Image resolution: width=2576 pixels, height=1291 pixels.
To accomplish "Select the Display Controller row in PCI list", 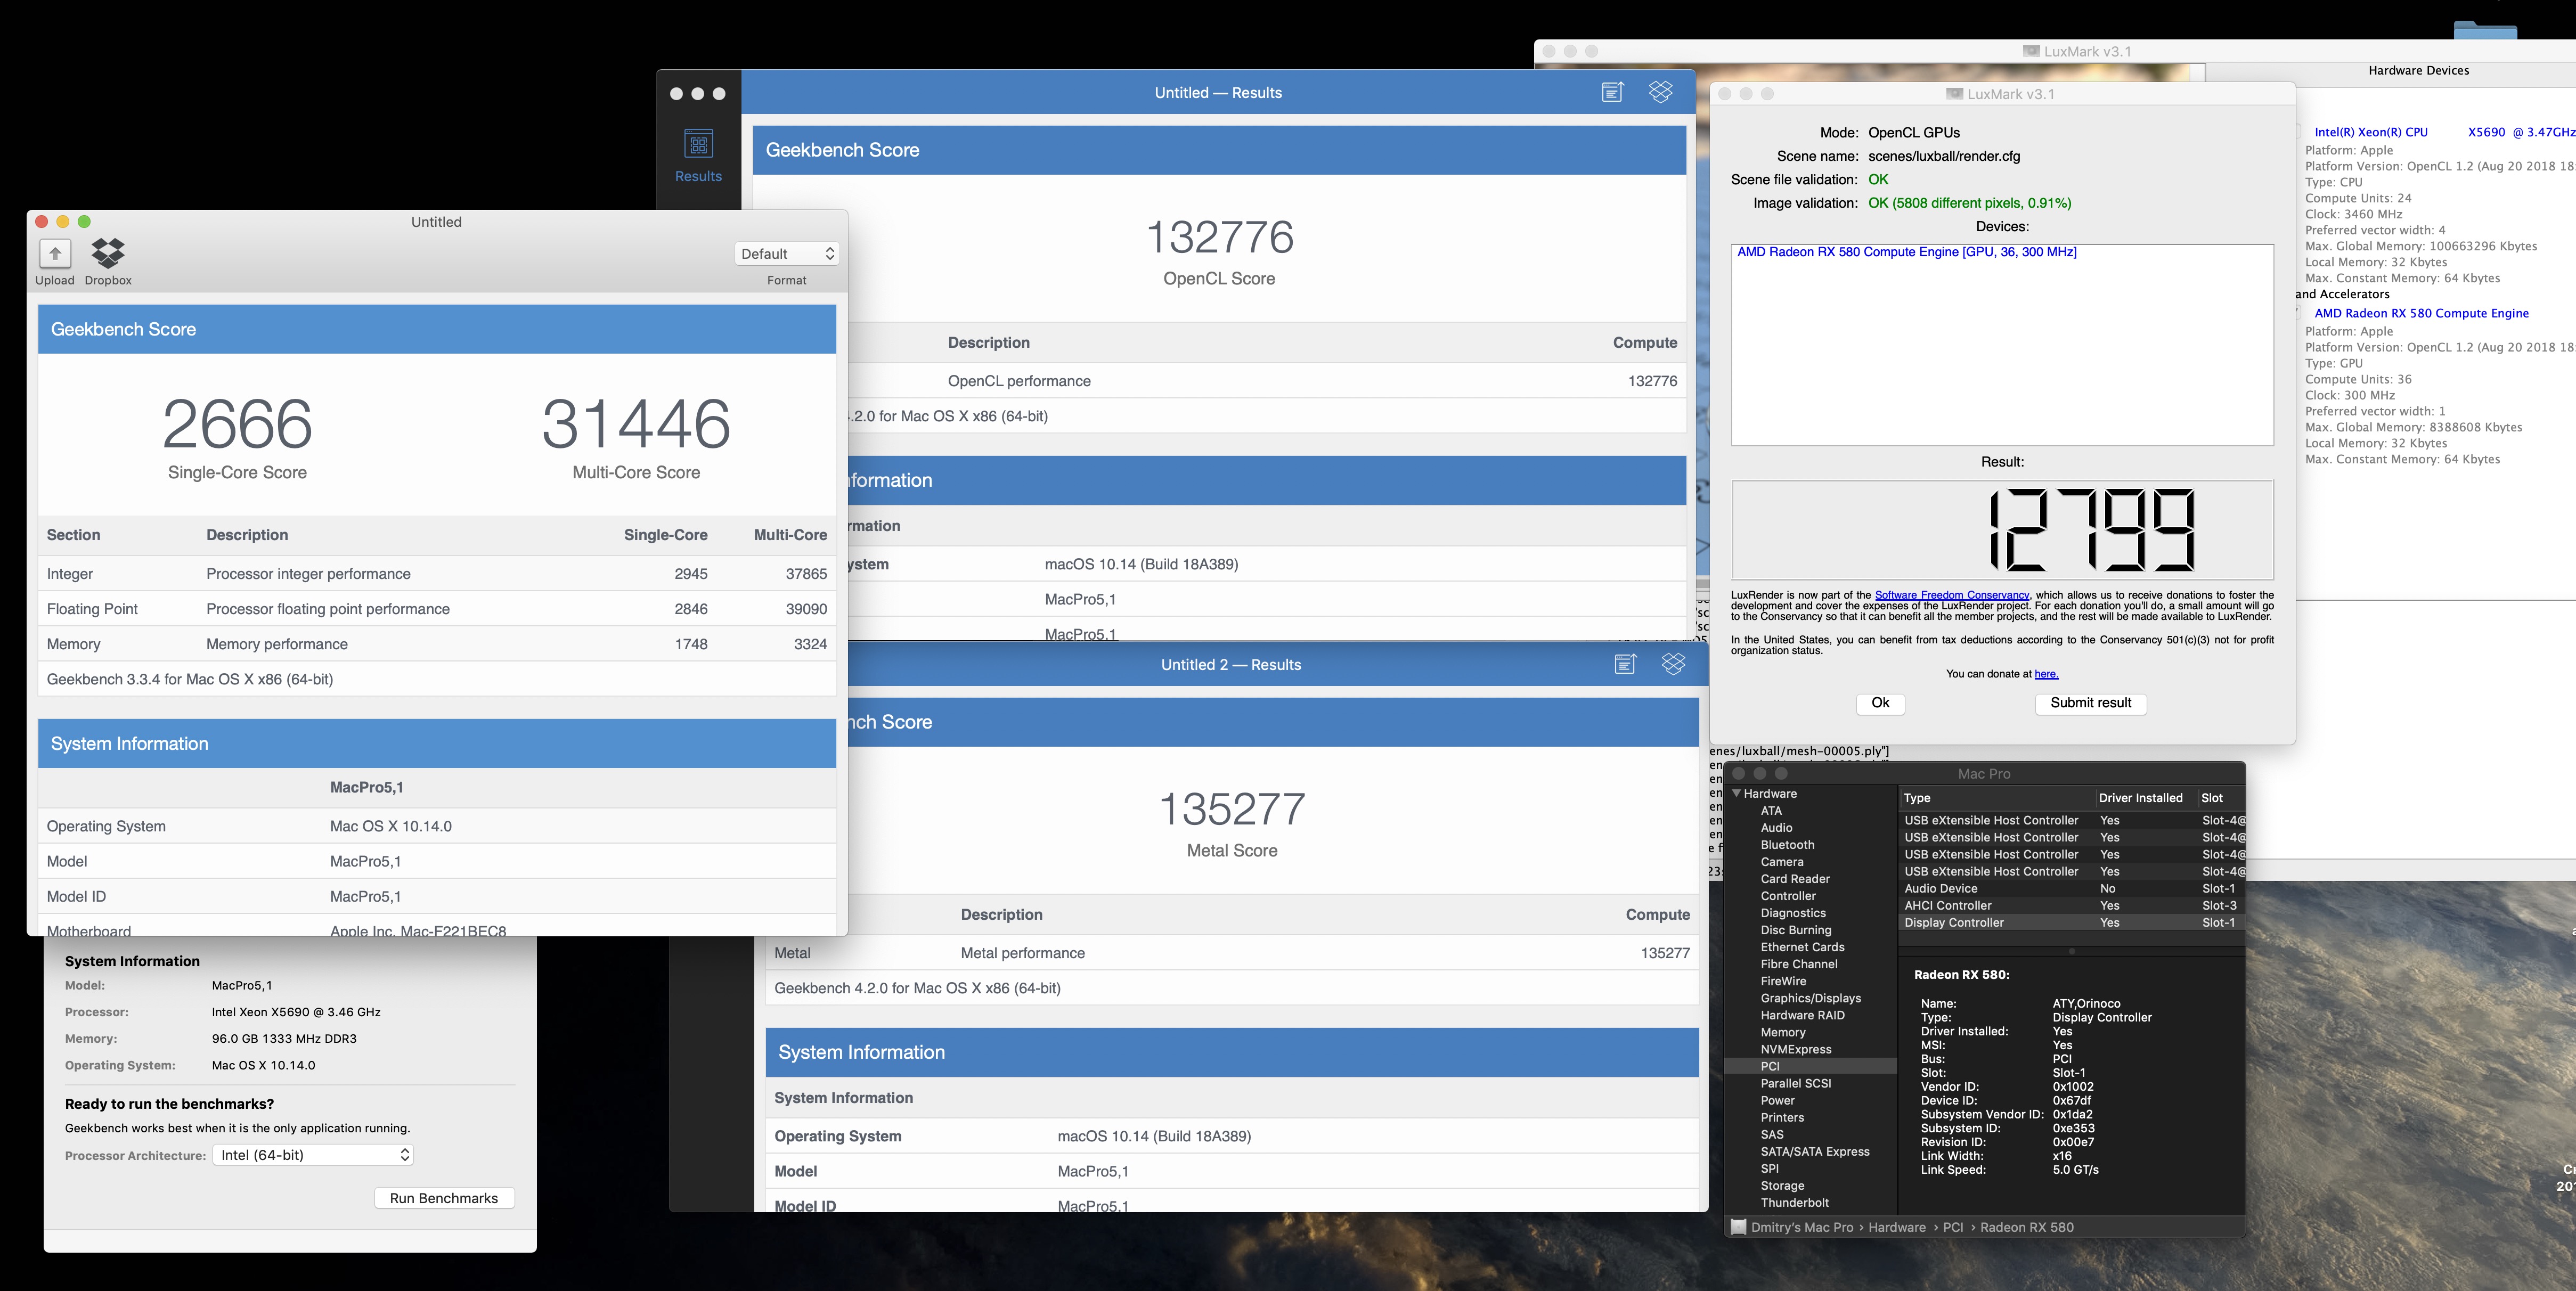I will (2072, 922).
